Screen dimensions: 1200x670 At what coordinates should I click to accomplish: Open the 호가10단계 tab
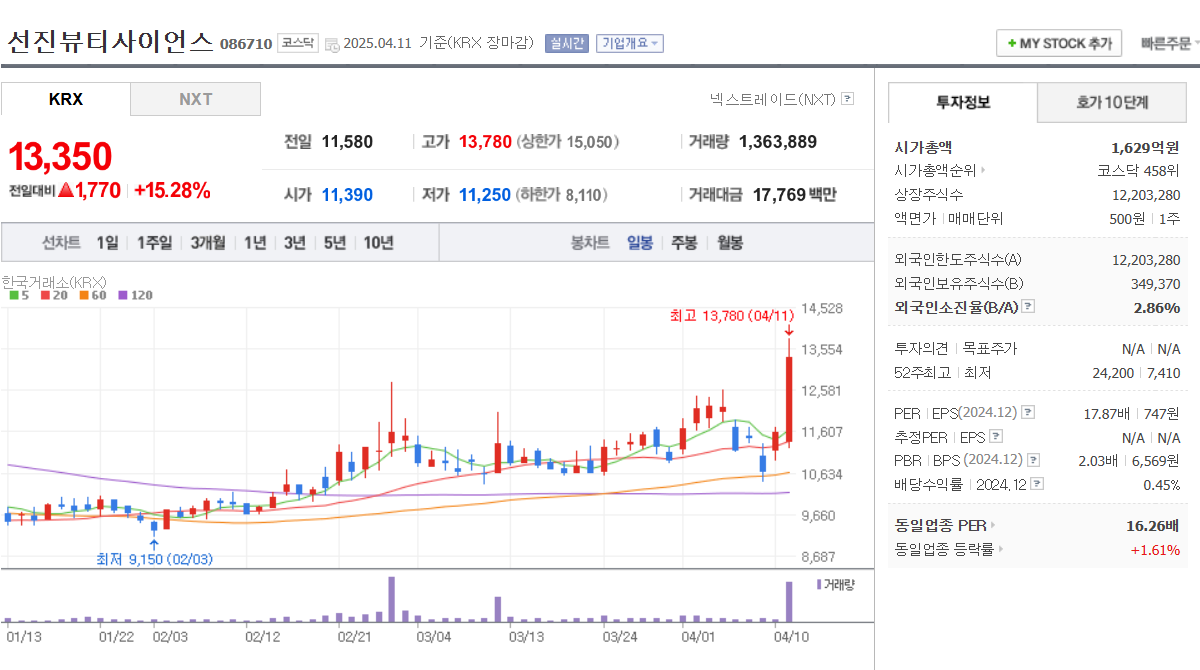(x=1112, y=102)
